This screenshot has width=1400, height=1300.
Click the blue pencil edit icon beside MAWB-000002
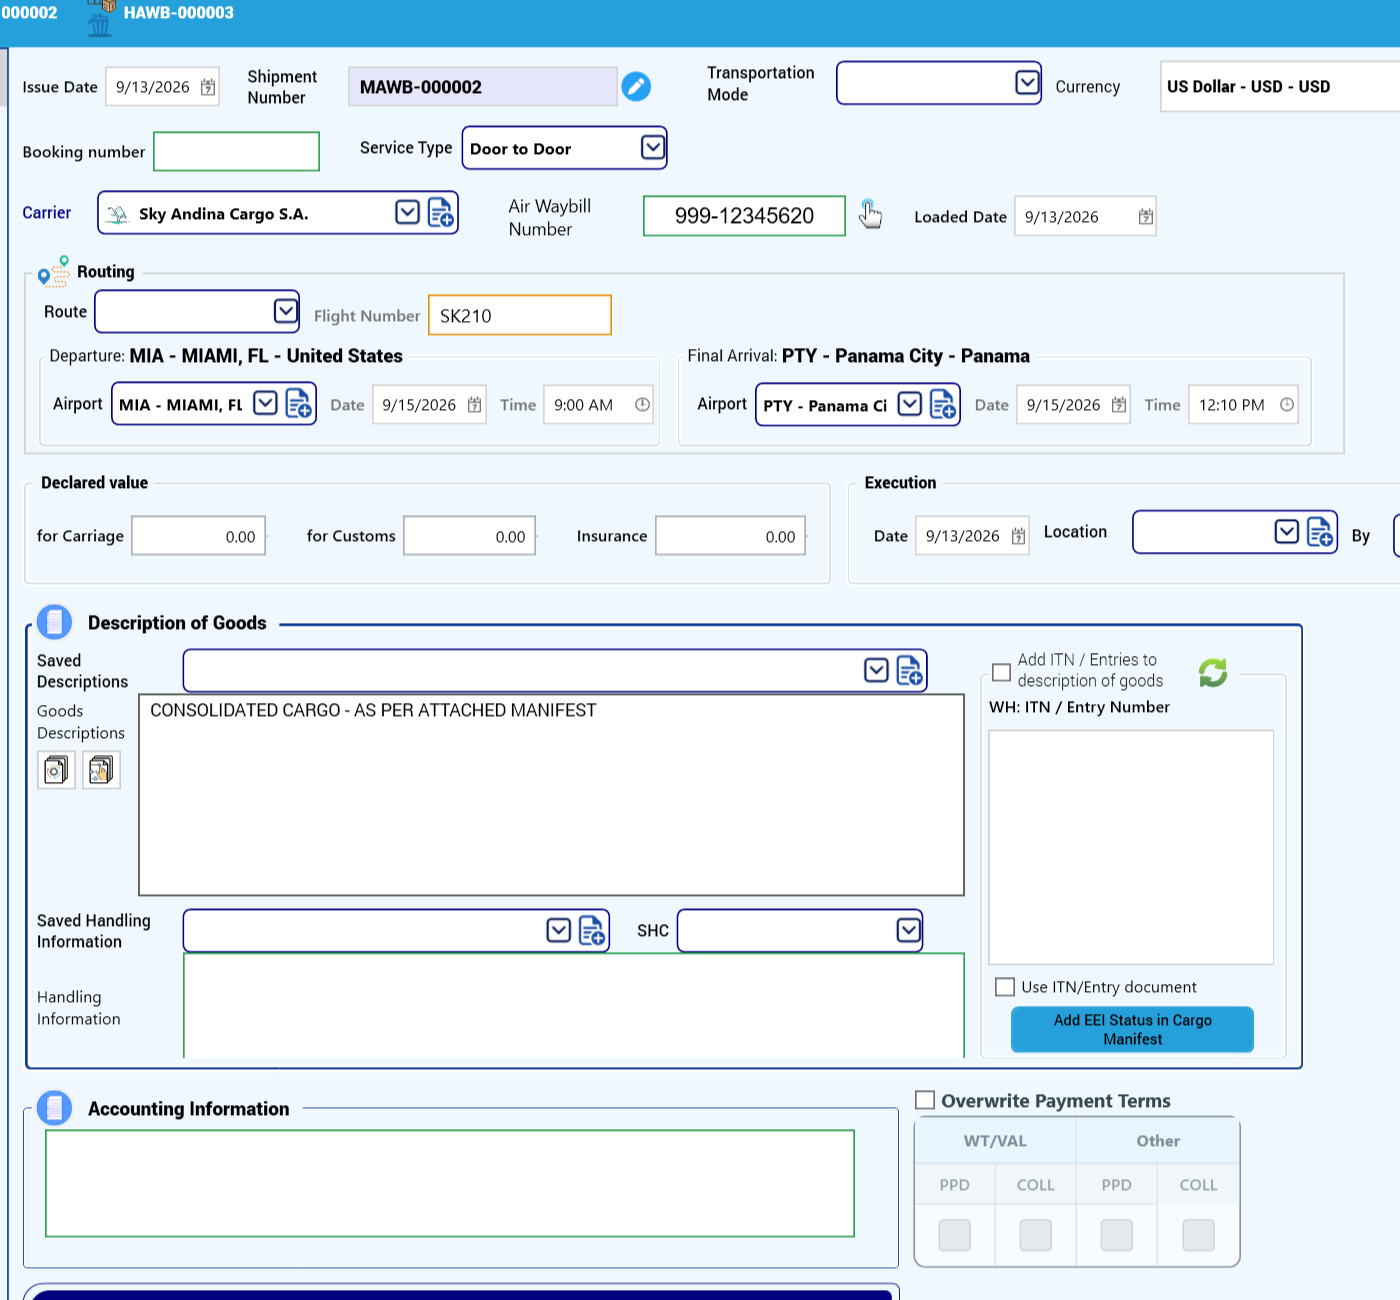click(x=636, y=87)
